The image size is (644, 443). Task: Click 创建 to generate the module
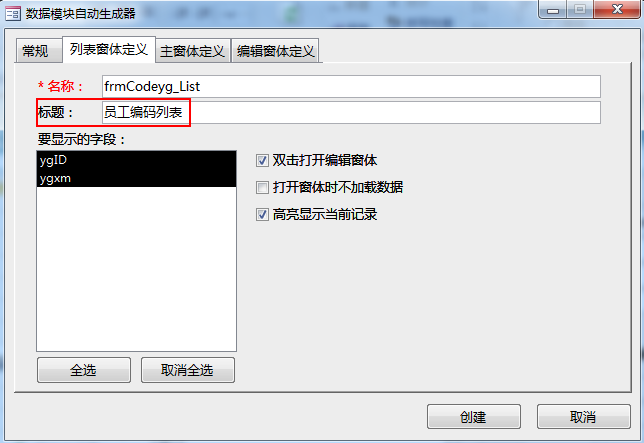[474, 417]
